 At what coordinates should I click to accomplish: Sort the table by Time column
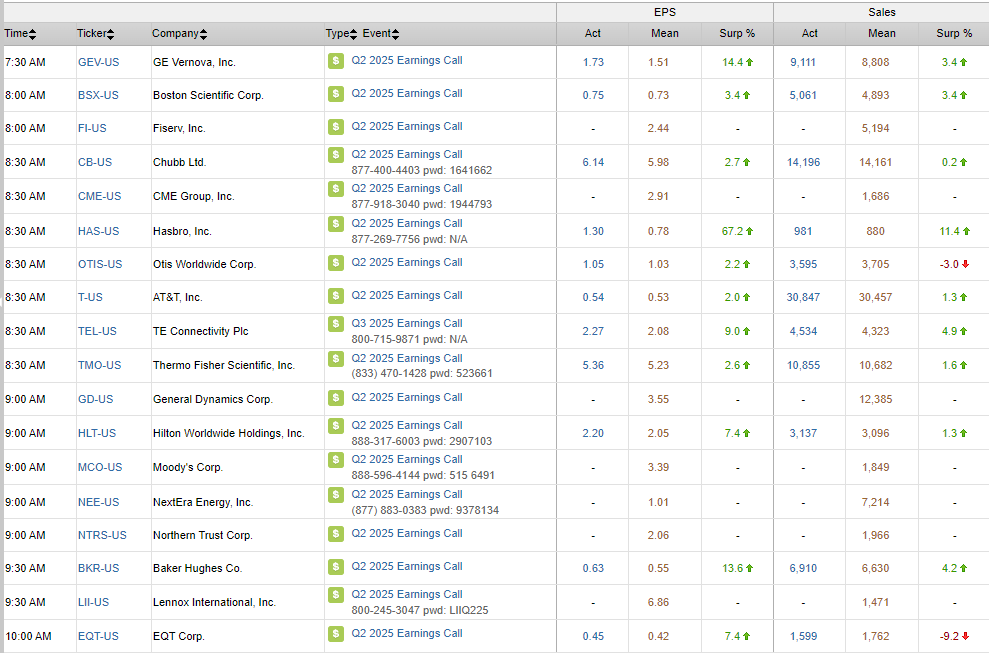[20, 33]
